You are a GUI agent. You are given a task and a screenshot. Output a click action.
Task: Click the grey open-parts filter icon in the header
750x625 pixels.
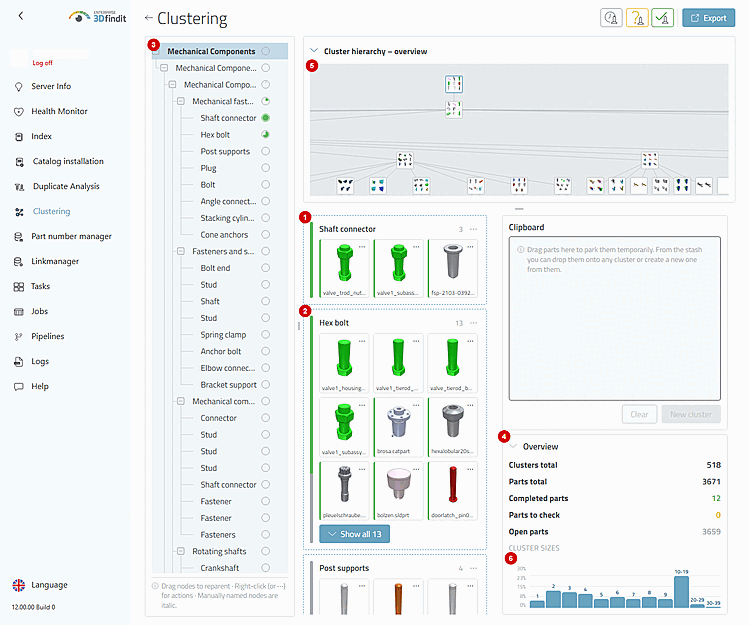611,18
